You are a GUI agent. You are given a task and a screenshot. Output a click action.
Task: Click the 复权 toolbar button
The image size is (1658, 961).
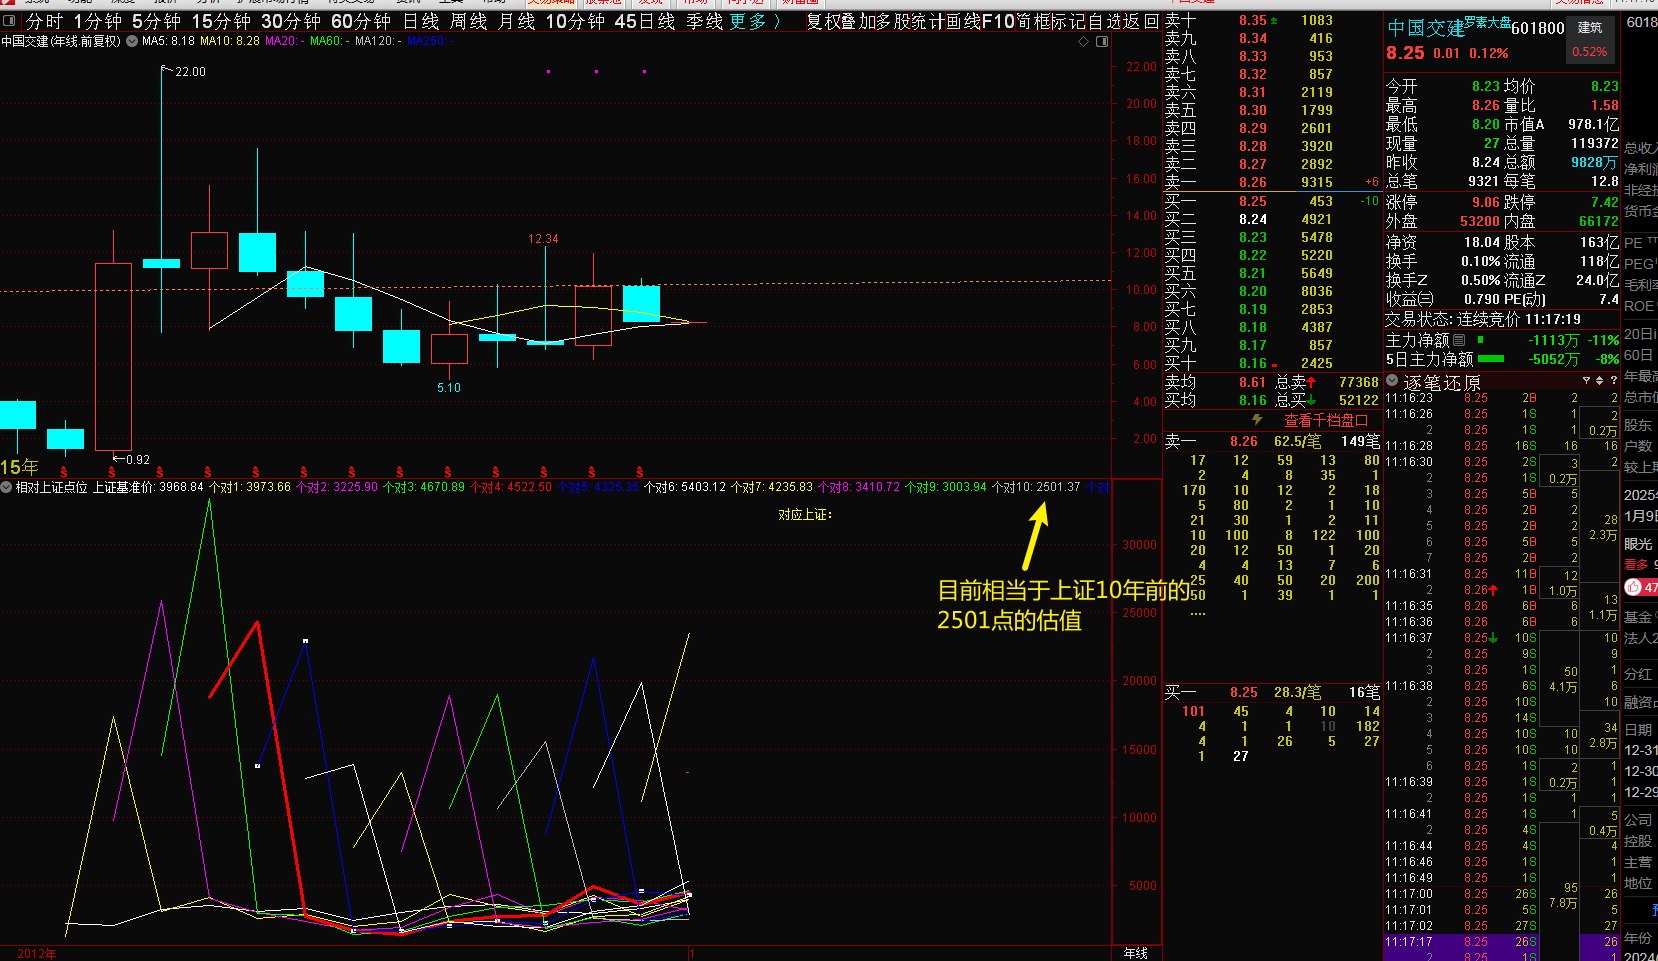pyautogui.click(x=824, y=21)
